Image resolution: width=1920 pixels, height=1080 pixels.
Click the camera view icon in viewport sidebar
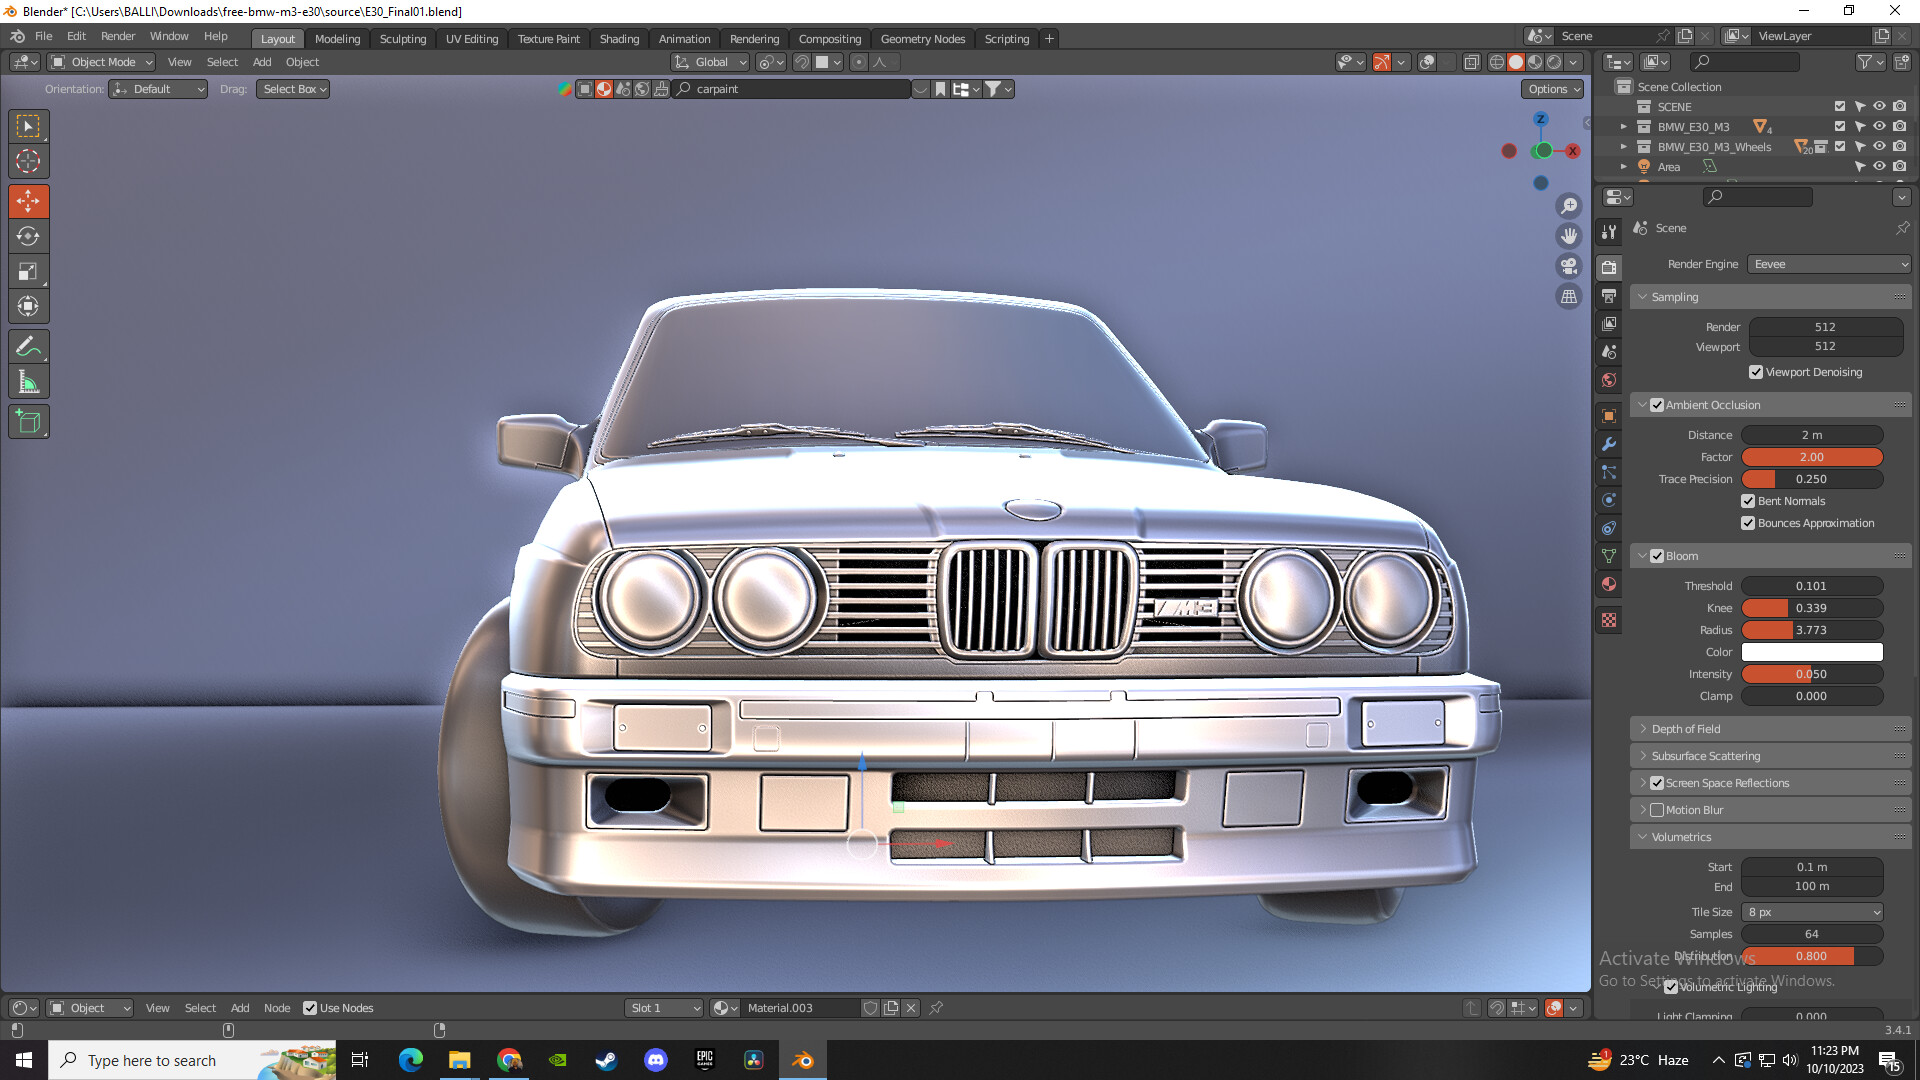1568,267
